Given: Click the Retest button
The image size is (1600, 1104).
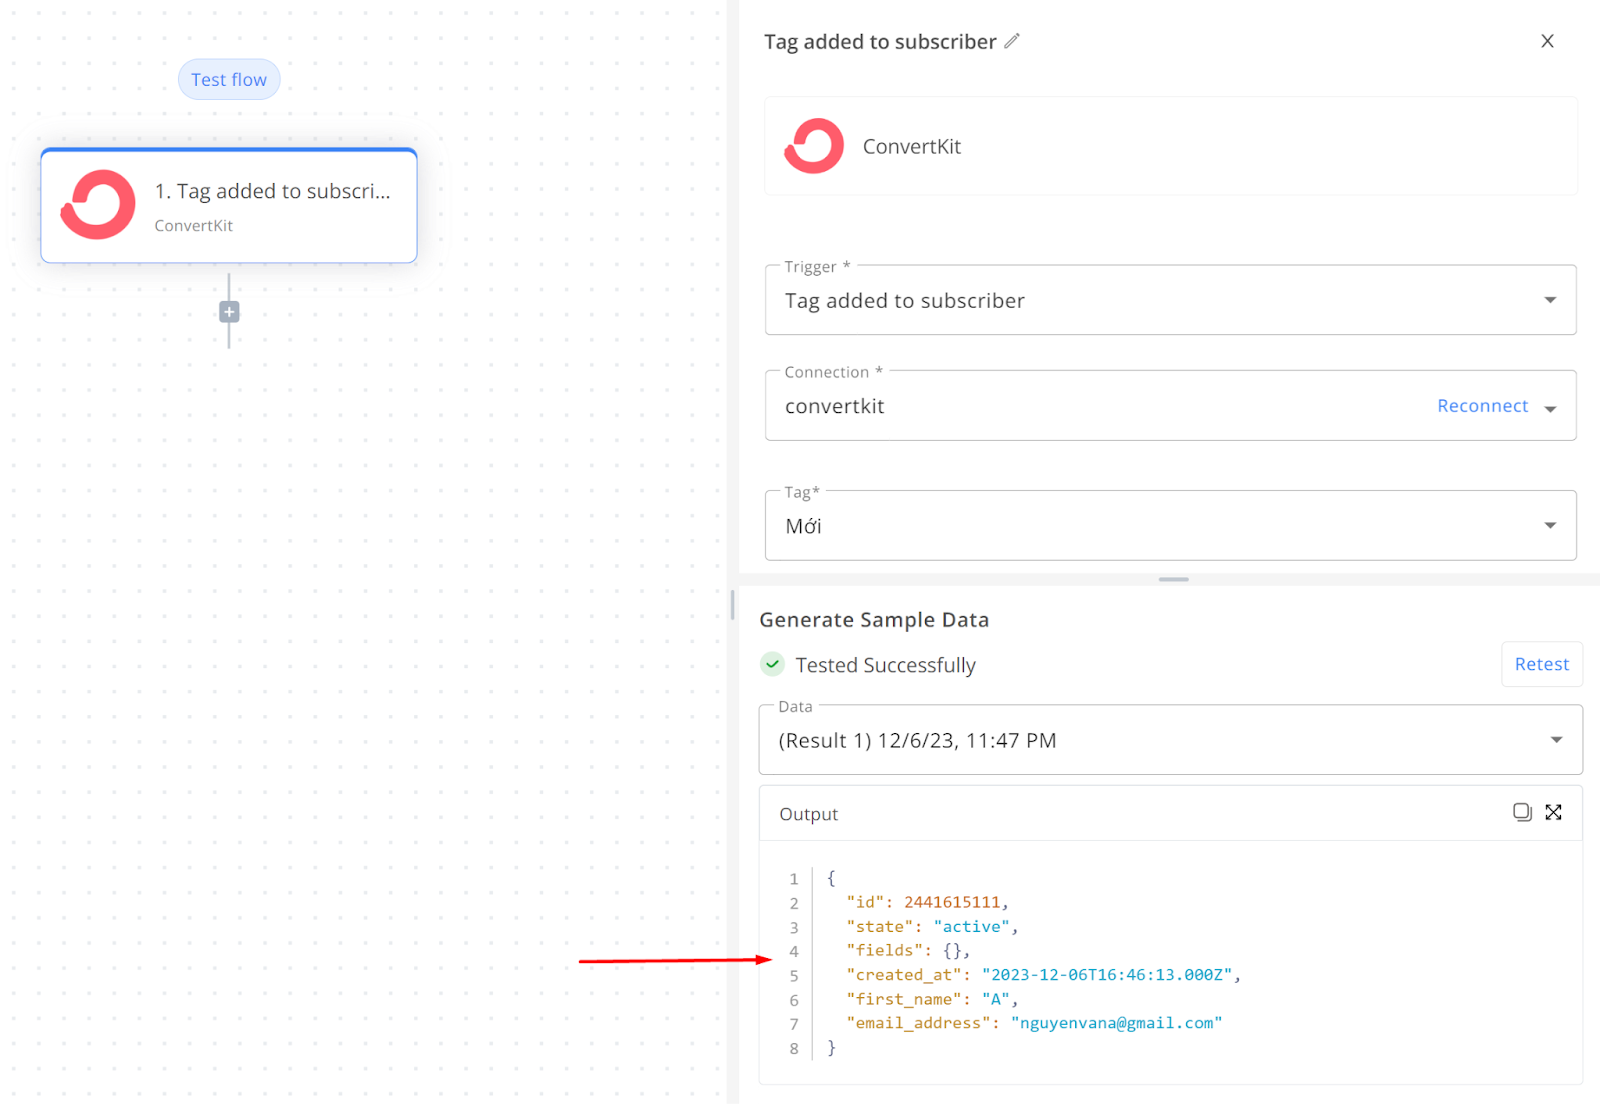Looking at the screenshot, I should (1541, 664).
